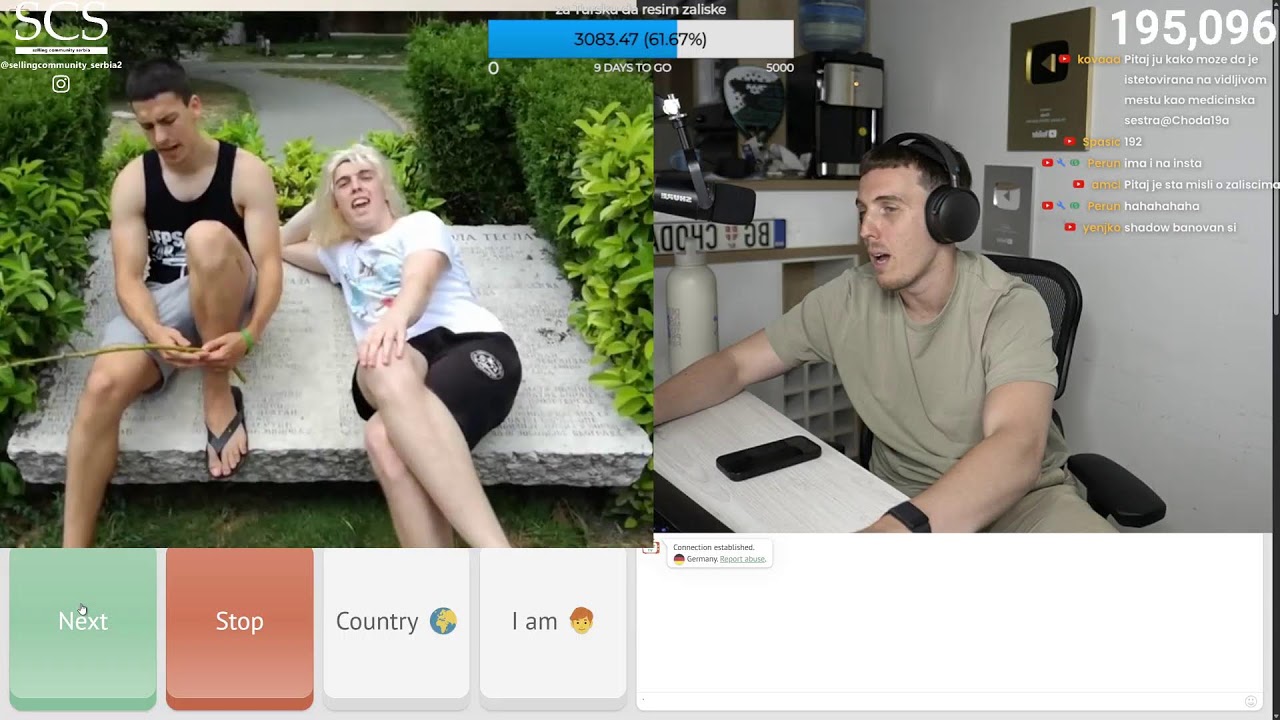Click the Germany flag icon
1280x720 pixels.
click(679, 559)
